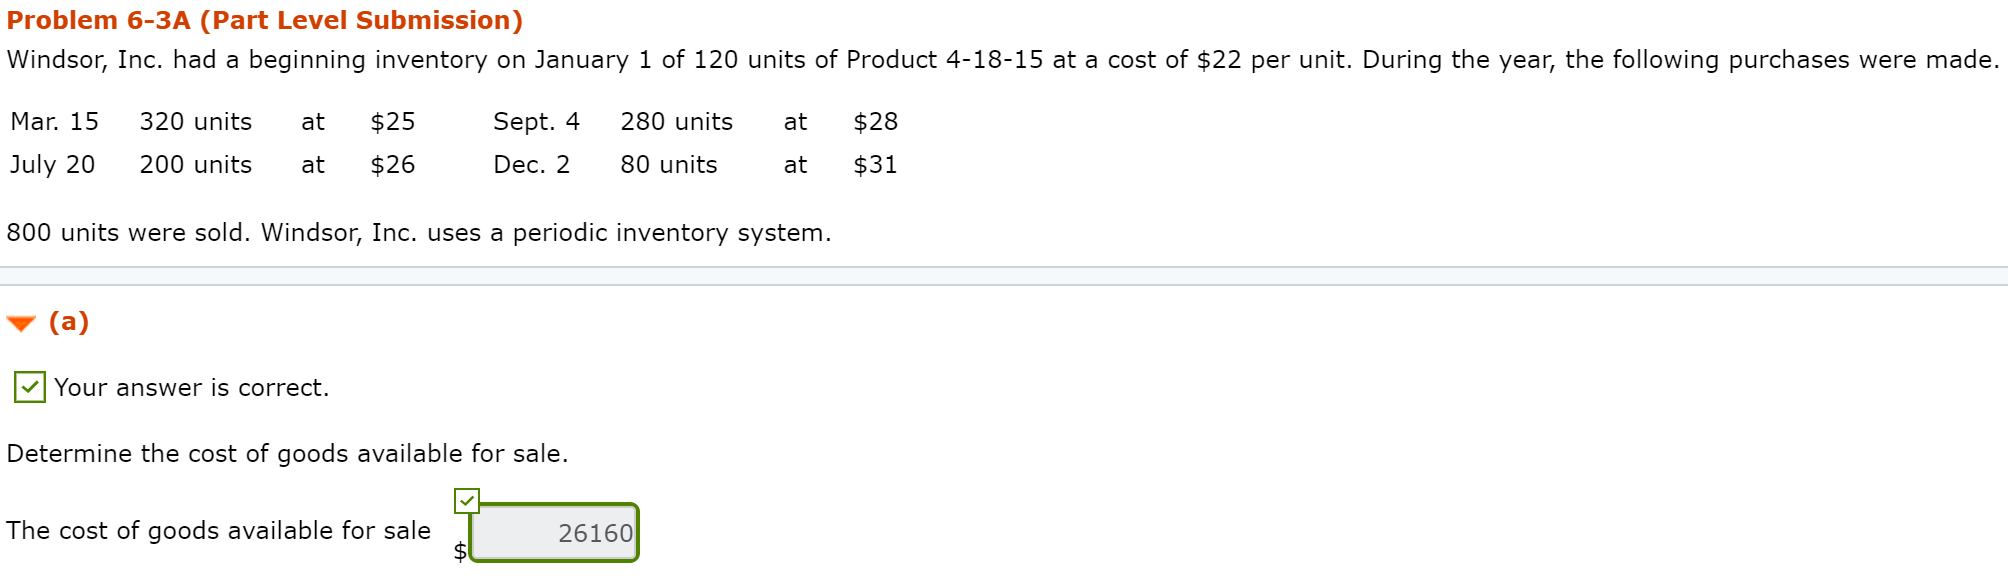Click 'Your answer is correct' text

click(190, 388)
